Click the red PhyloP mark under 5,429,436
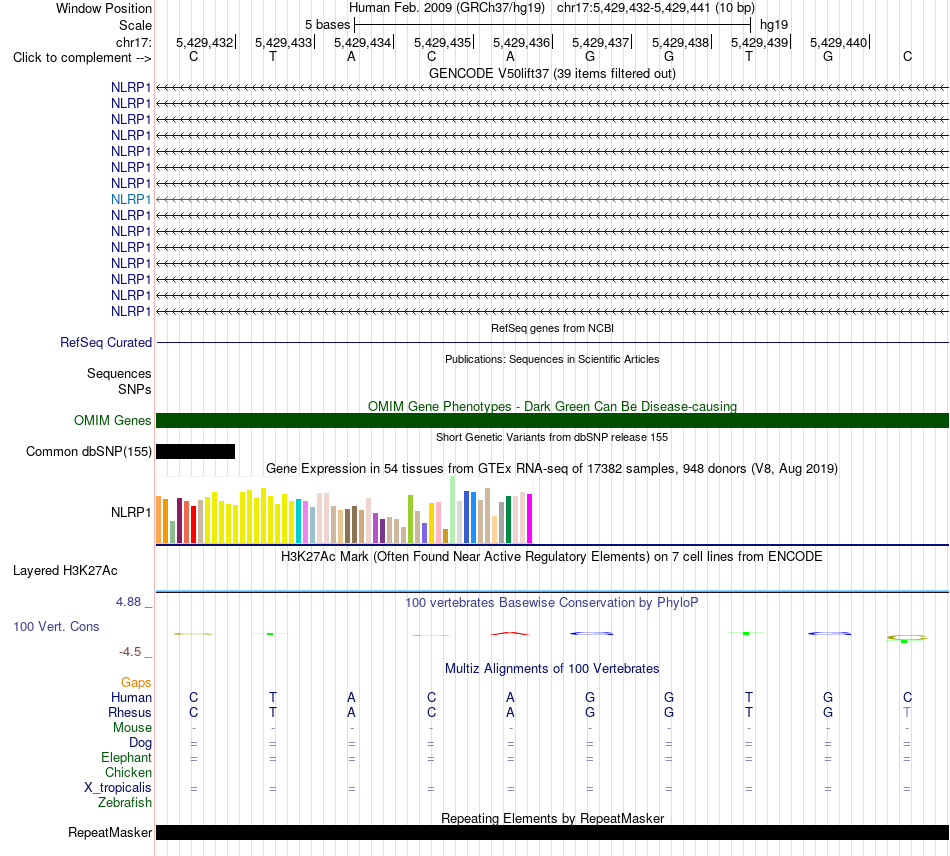950x856 pixels. point(510,634)
